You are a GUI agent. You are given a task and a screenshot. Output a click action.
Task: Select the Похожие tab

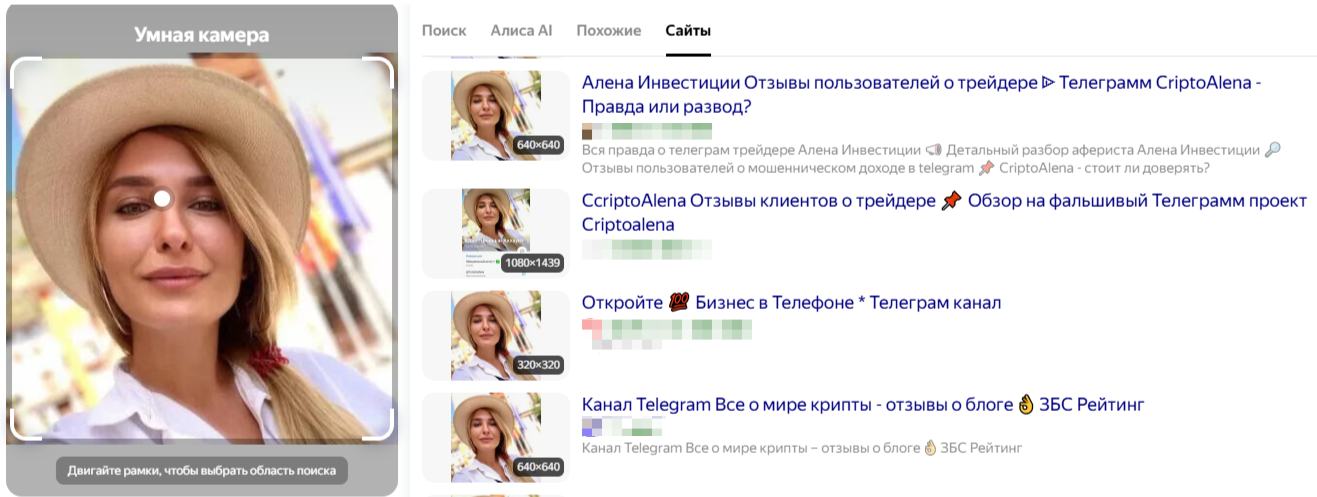point(609,30)
